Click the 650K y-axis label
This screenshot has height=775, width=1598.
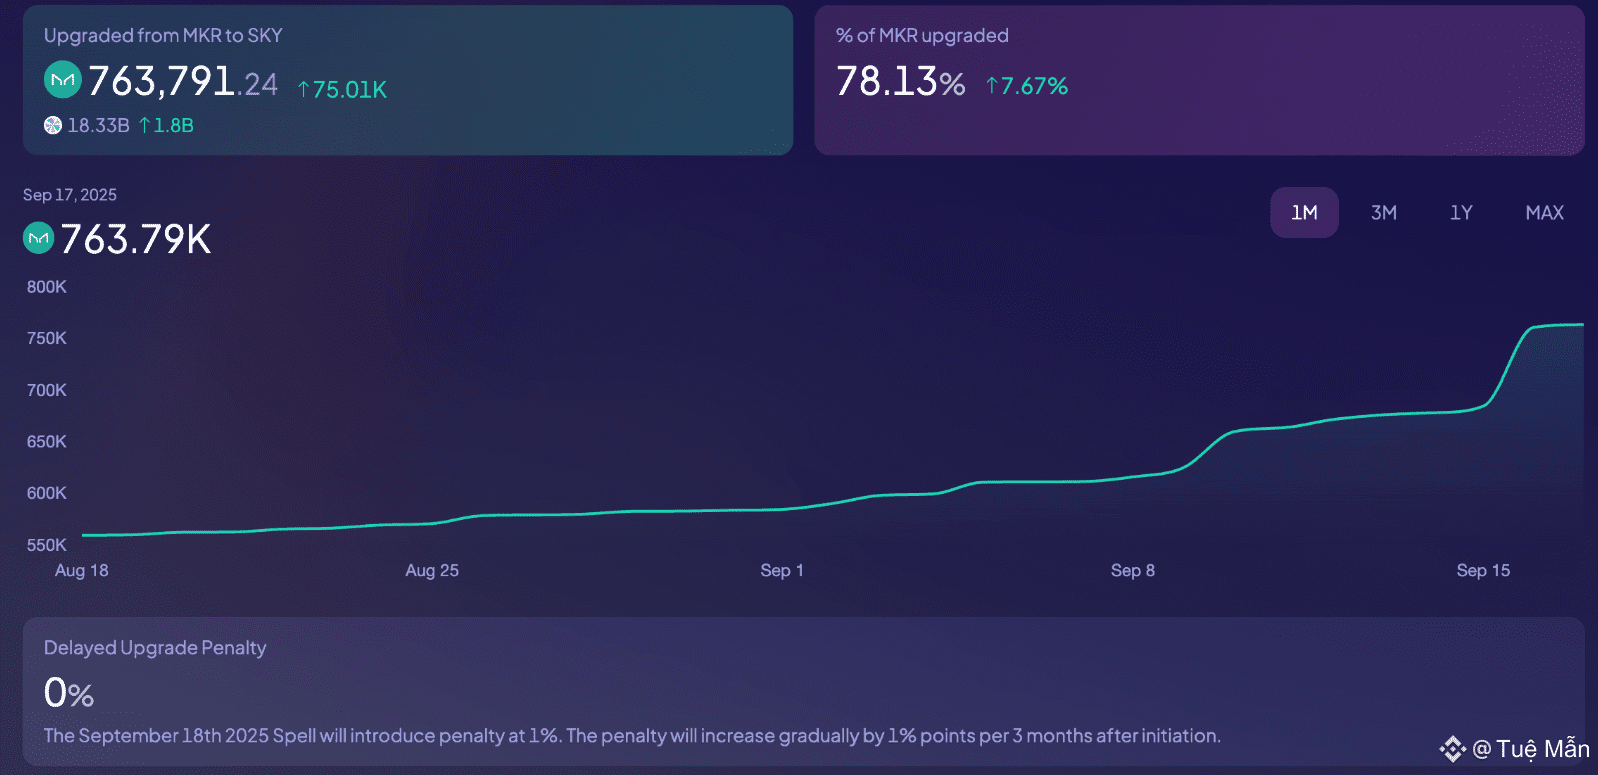pos(47,442)
